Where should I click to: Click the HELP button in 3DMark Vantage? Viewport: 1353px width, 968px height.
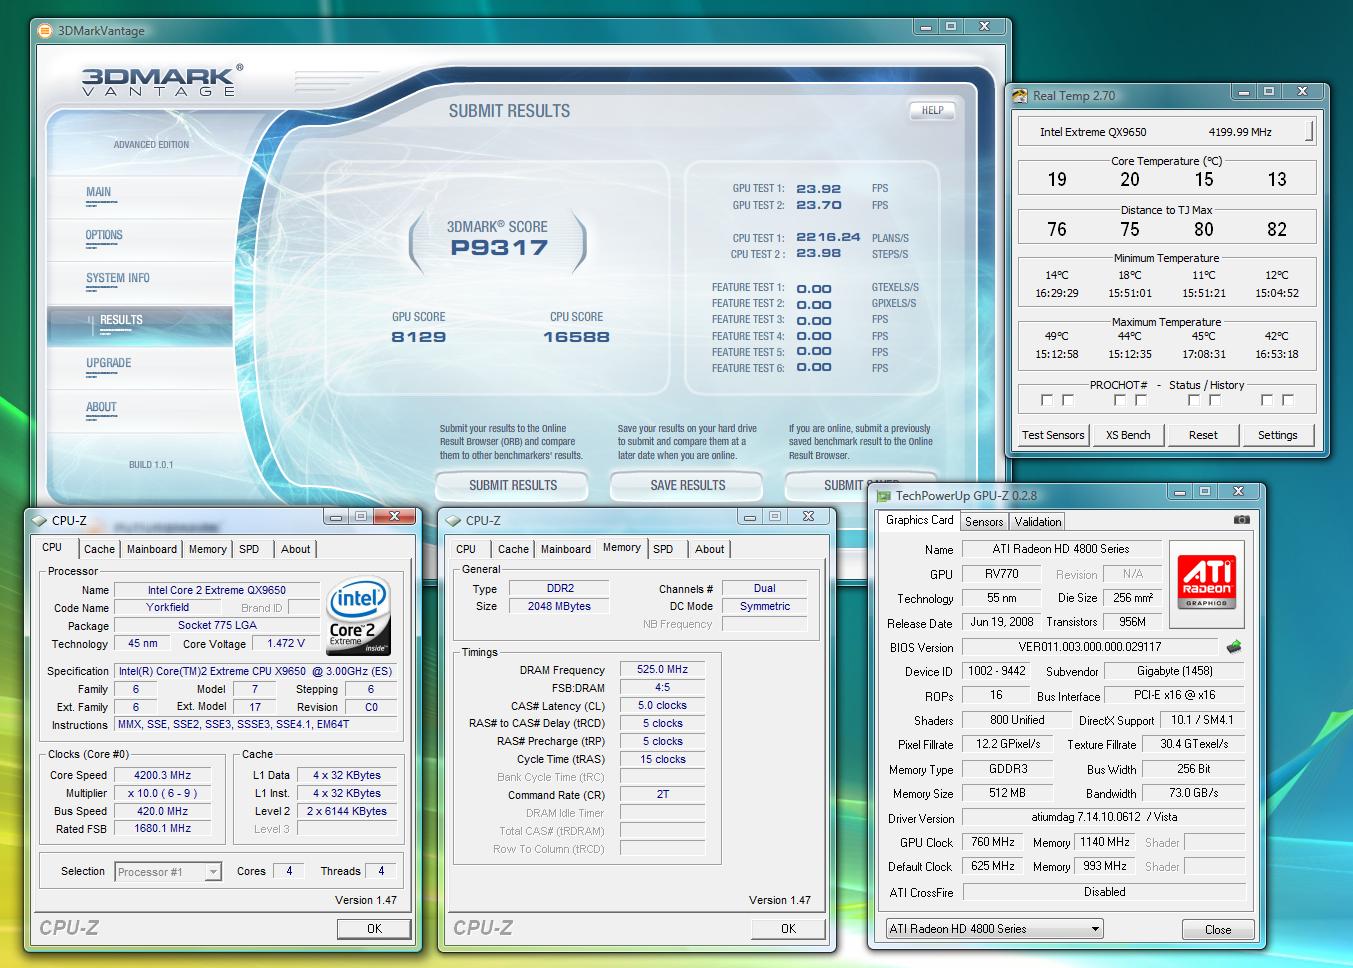click(x=932, y=110)
